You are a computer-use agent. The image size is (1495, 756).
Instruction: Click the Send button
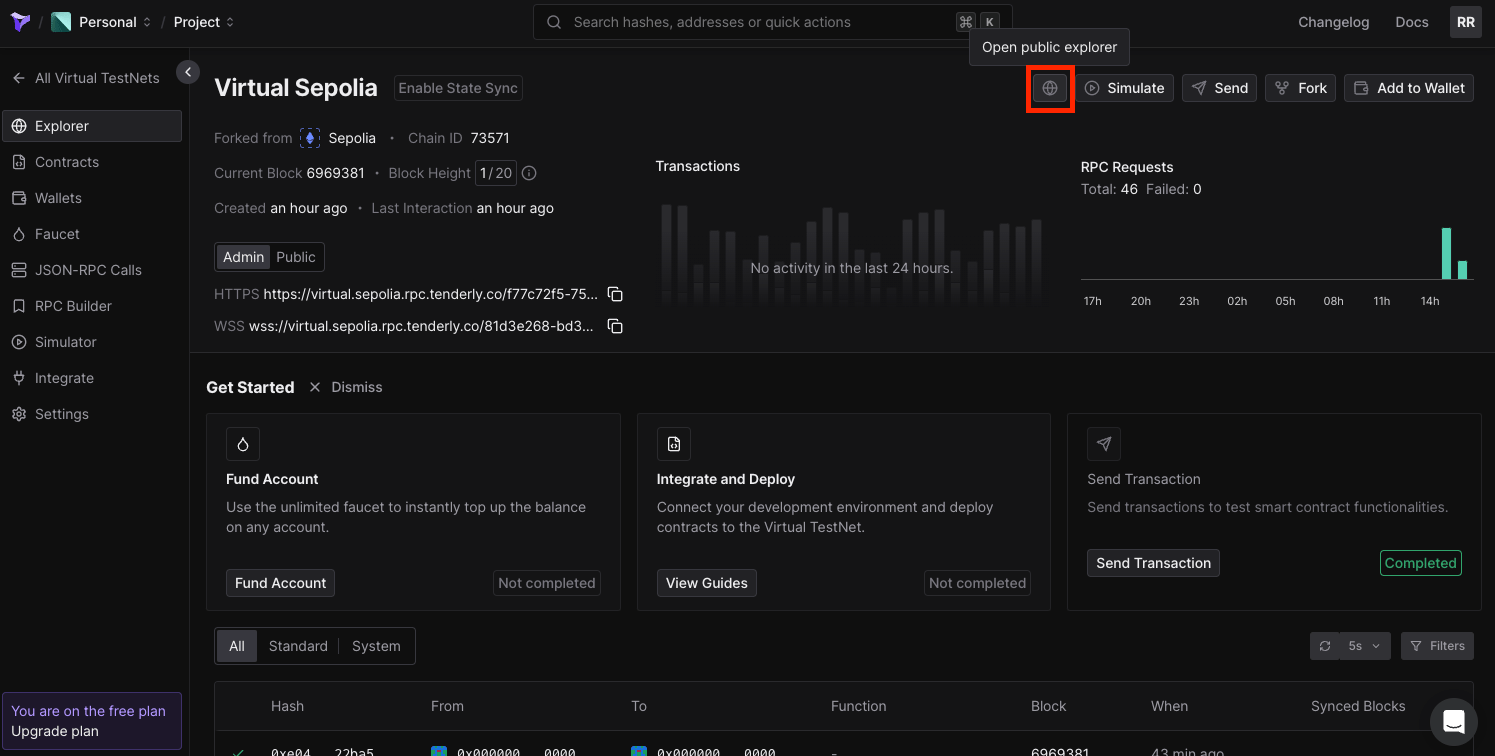point(1219,88)
